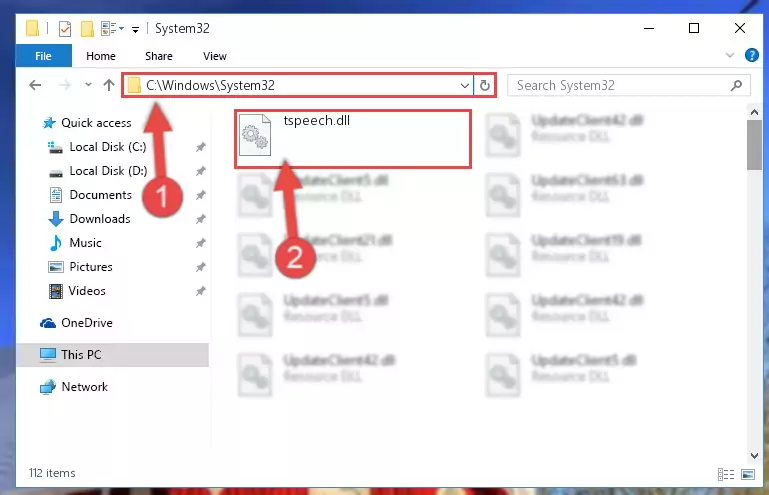
Task: Click the Forward navigation arrow
Action: coord(64,85)
